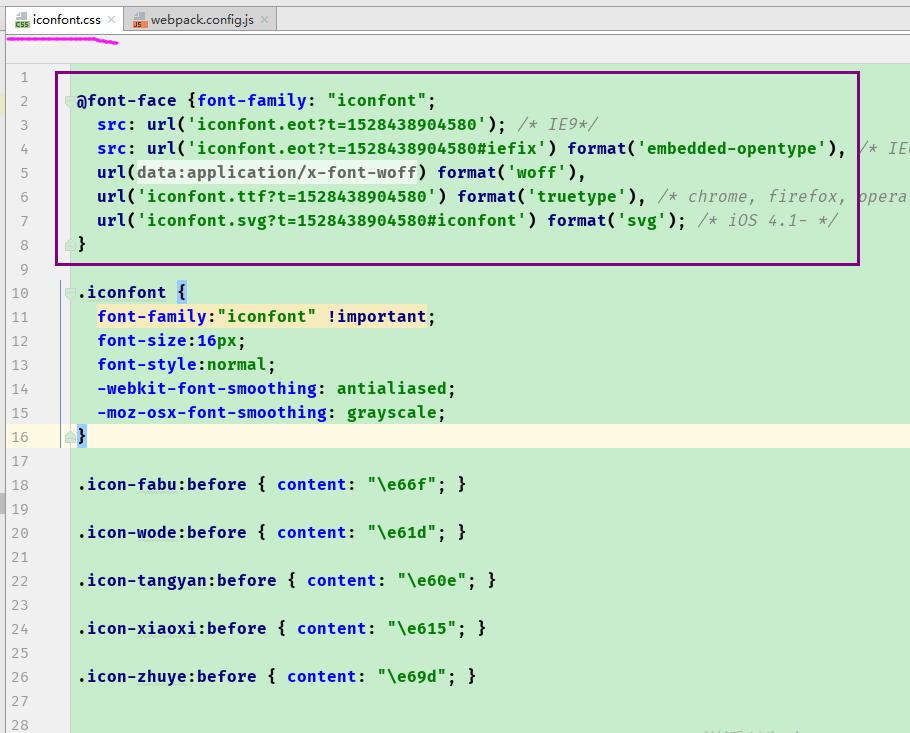Click the !important keyword on line 11

tap(377, 316)
